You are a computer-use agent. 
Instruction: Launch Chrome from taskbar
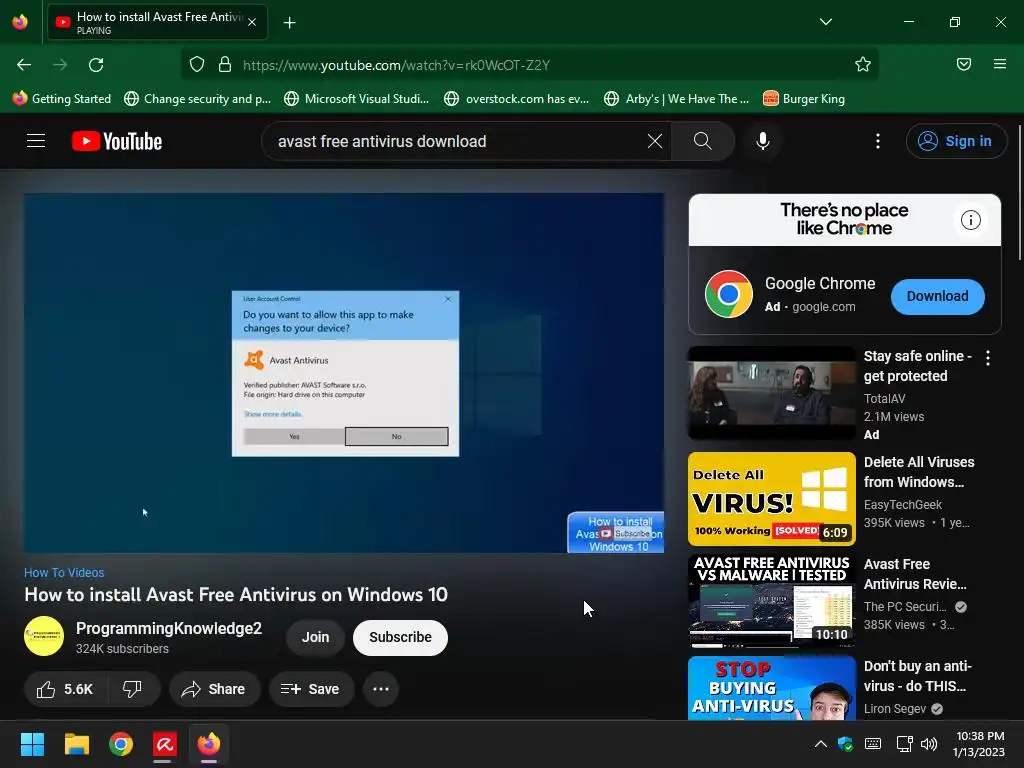coord(121,744)
